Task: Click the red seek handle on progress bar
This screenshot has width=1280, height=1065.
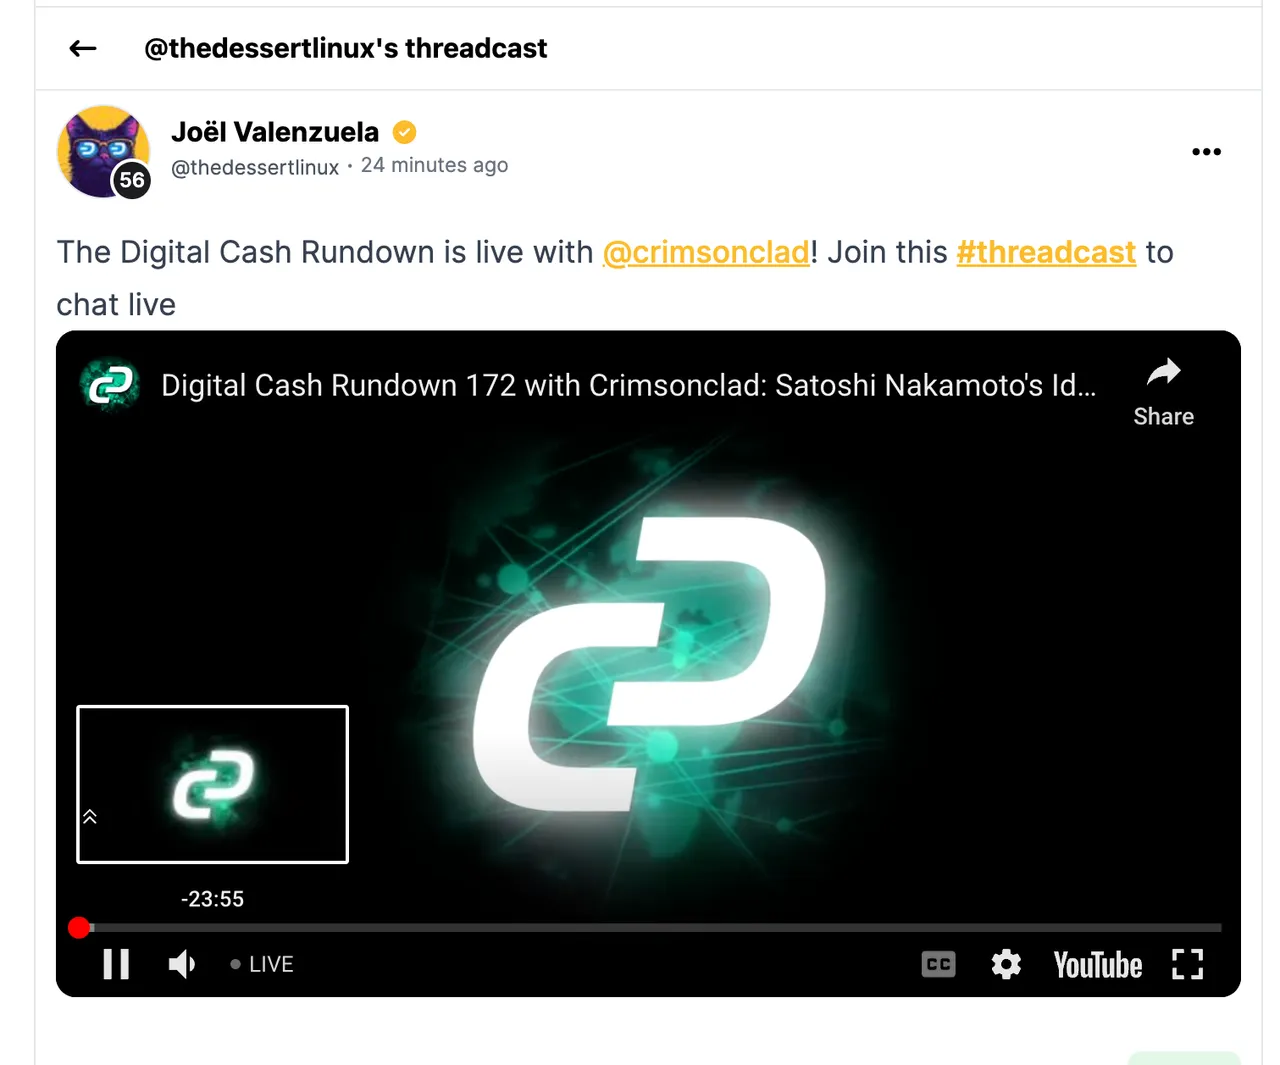Action: point(79,928)
